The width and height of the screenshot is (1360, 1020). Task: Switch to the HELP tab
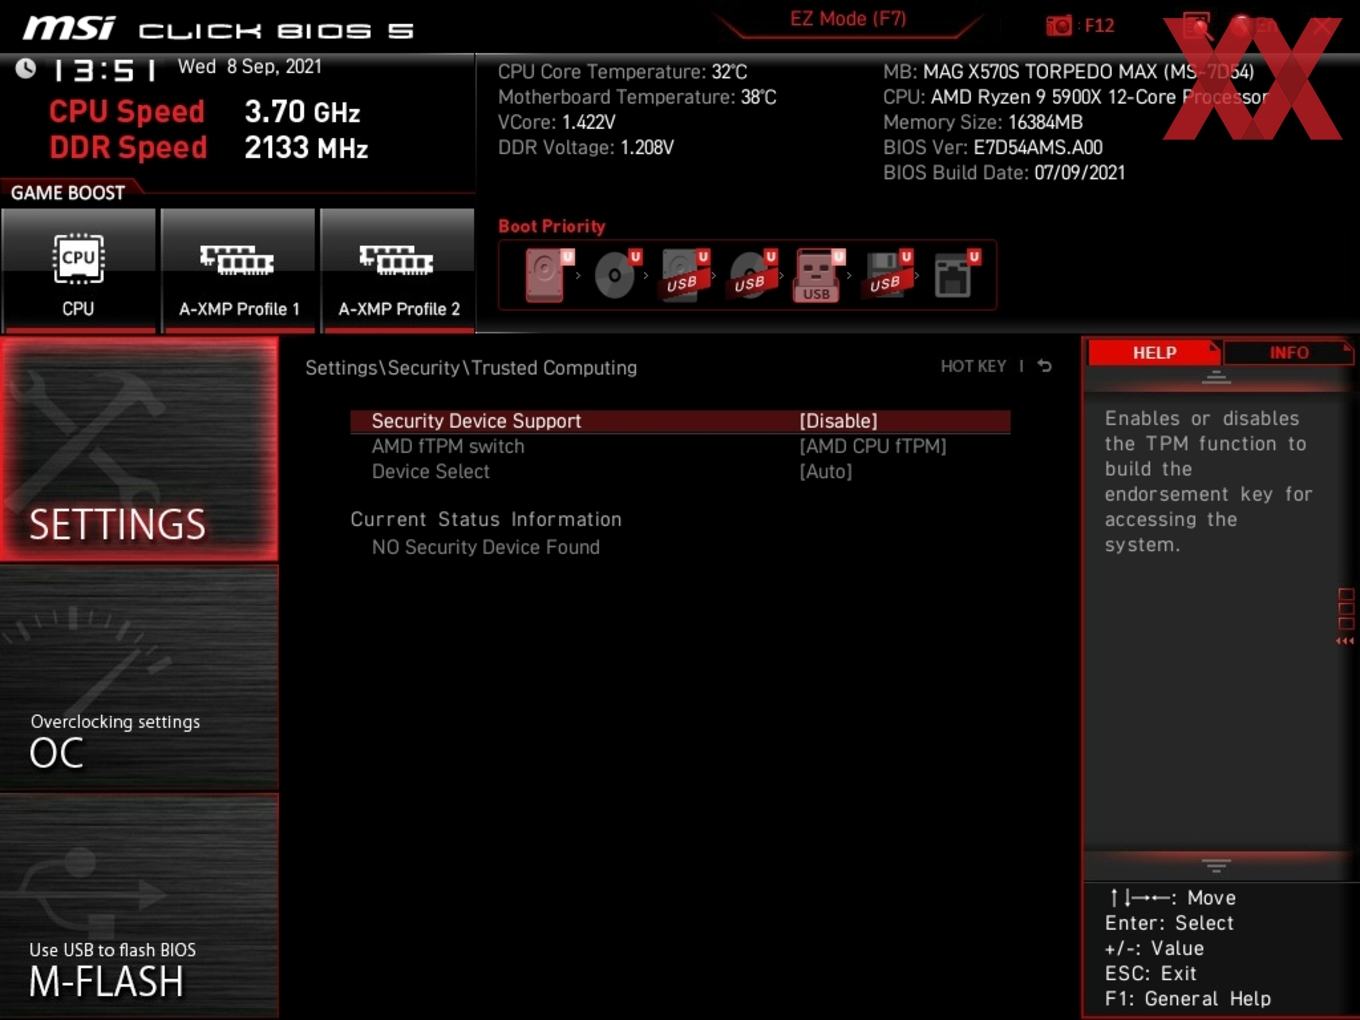(x=1154, y=352)
